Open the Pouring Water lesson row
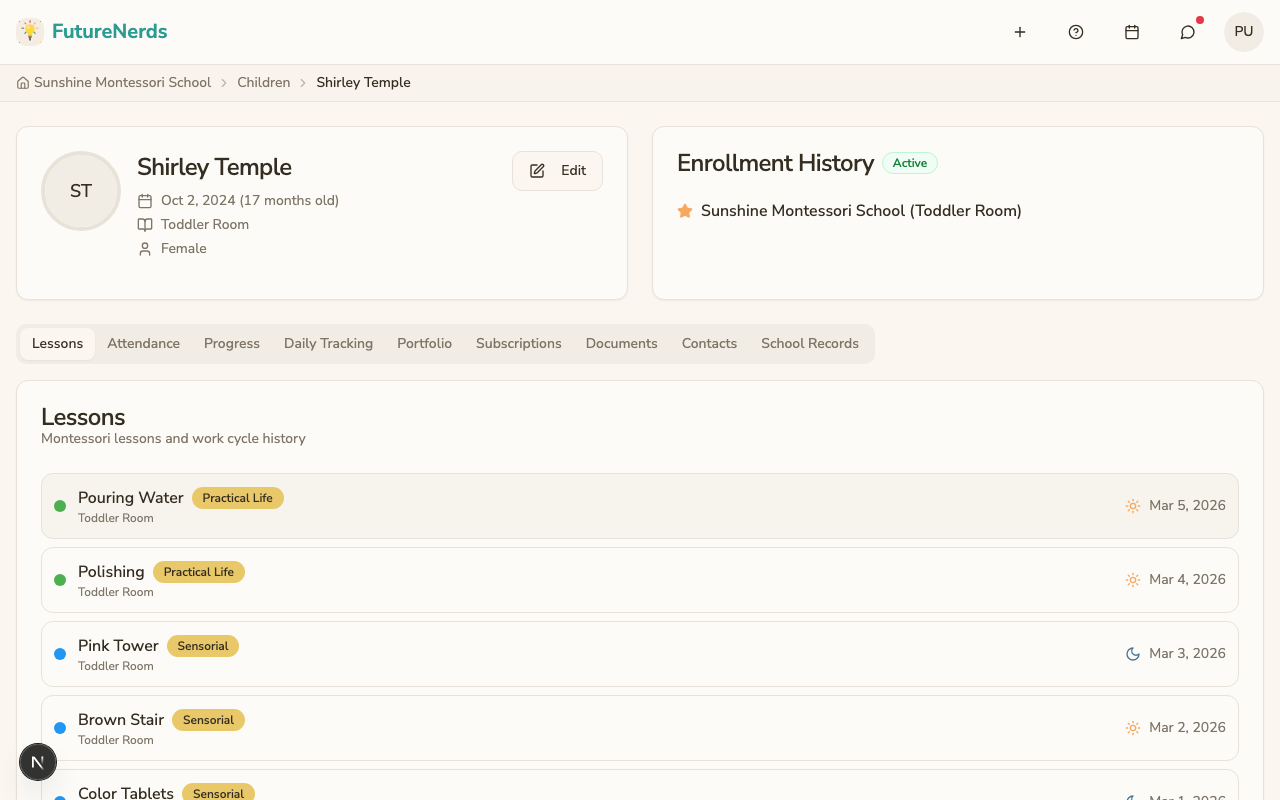 [x=640, y=506]
